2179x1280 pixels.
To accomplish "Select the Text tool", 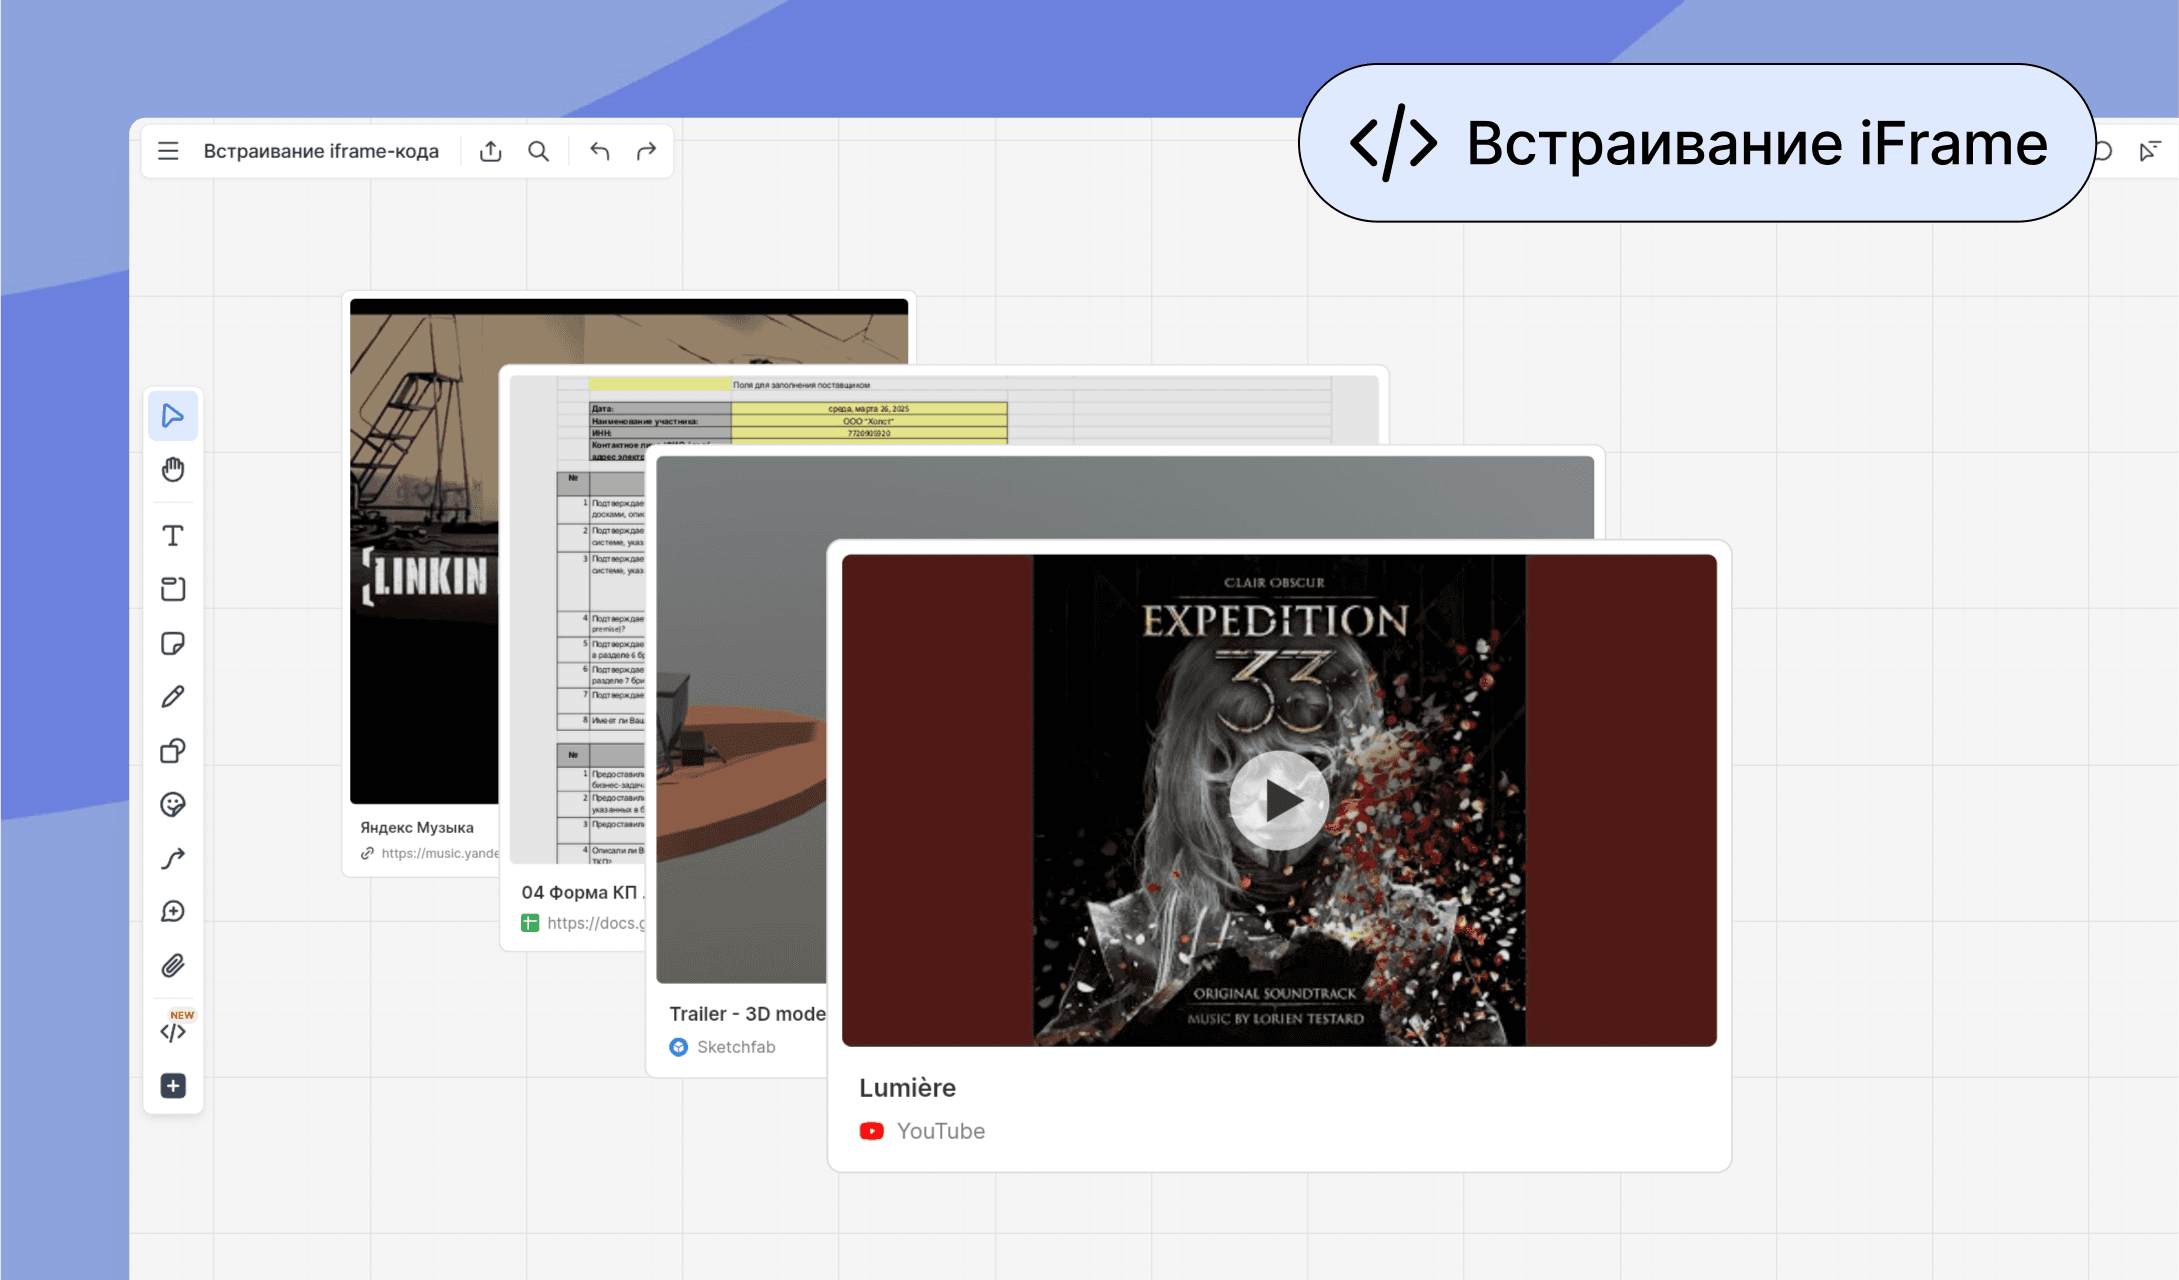I will tap(173, 536).
